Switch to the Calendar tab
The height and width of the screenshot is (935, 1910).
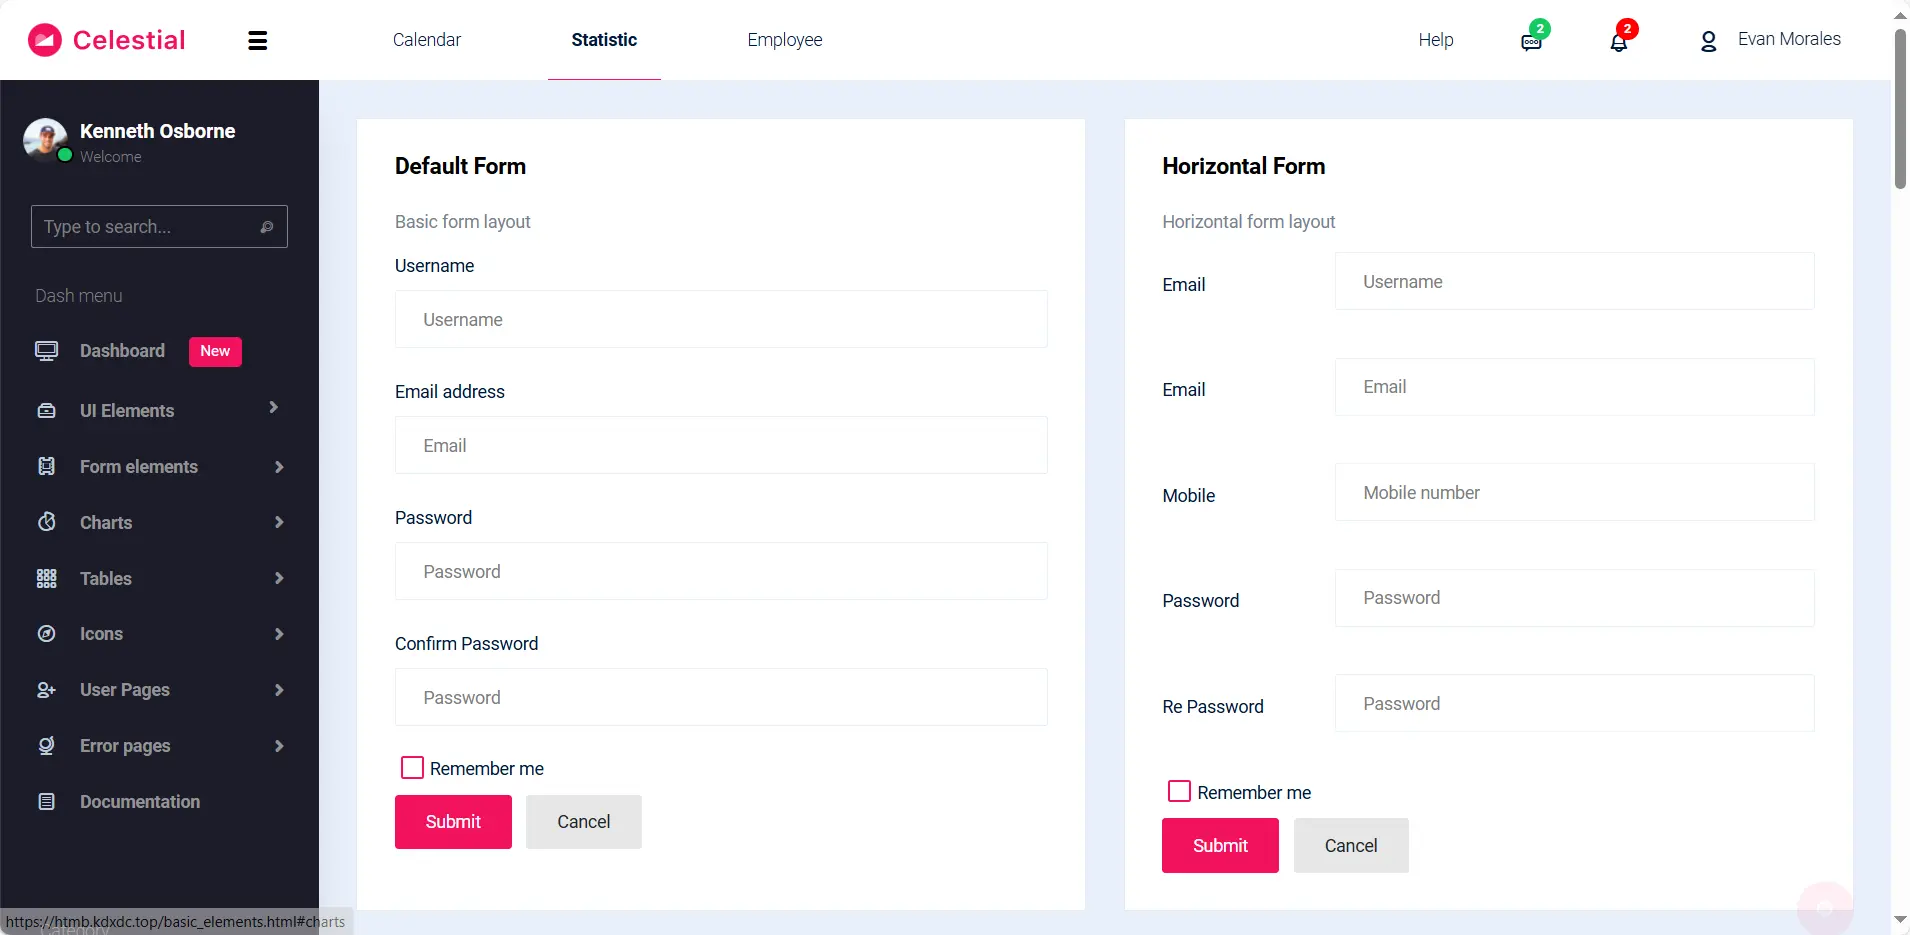[x=427, y=40]
